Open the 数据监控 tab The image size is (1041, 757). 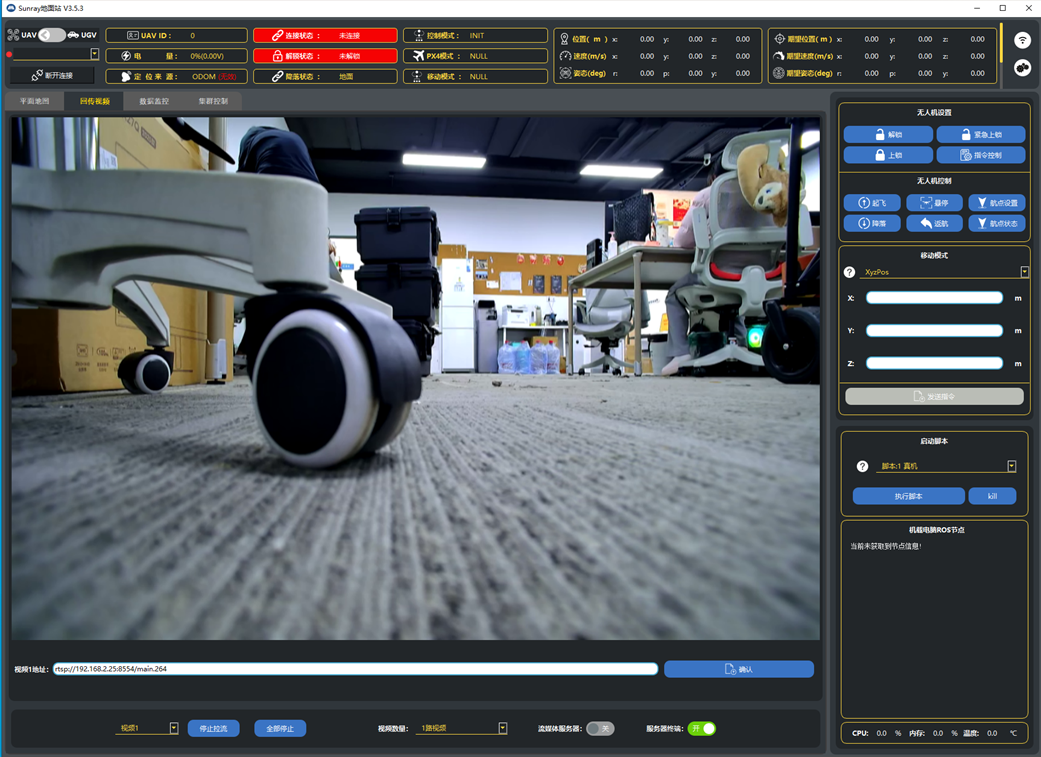pyautogui.click(x=154, y=101)
